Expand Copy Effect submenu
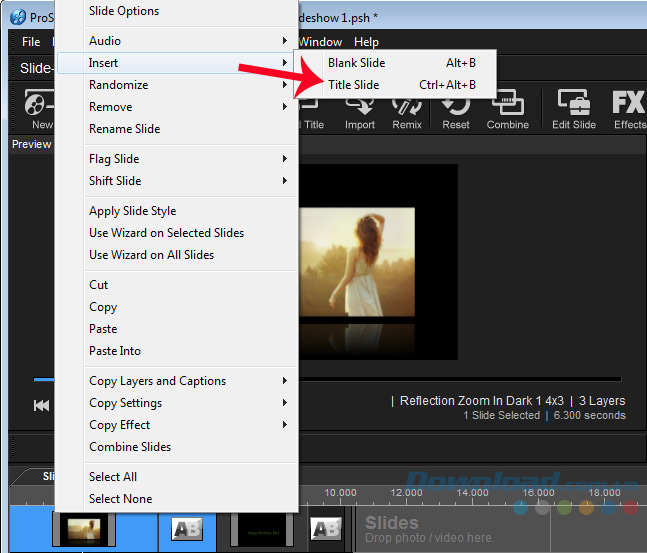647x553 pixels. (177, 425)
